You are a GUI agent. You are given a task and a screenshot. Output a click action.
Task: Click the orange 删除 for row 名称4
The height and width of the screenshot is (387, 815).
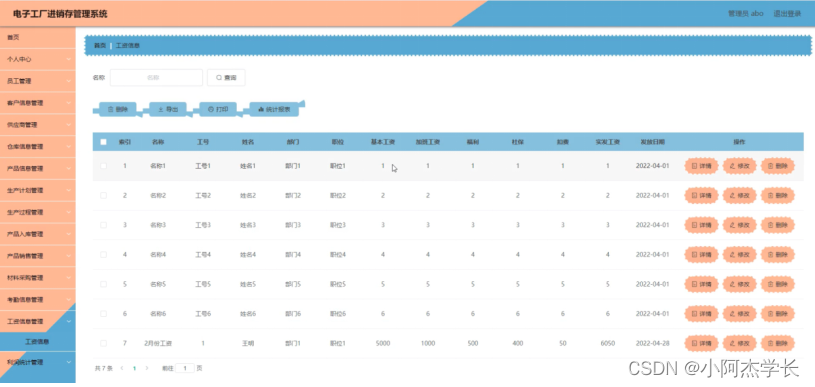(778, 255)
